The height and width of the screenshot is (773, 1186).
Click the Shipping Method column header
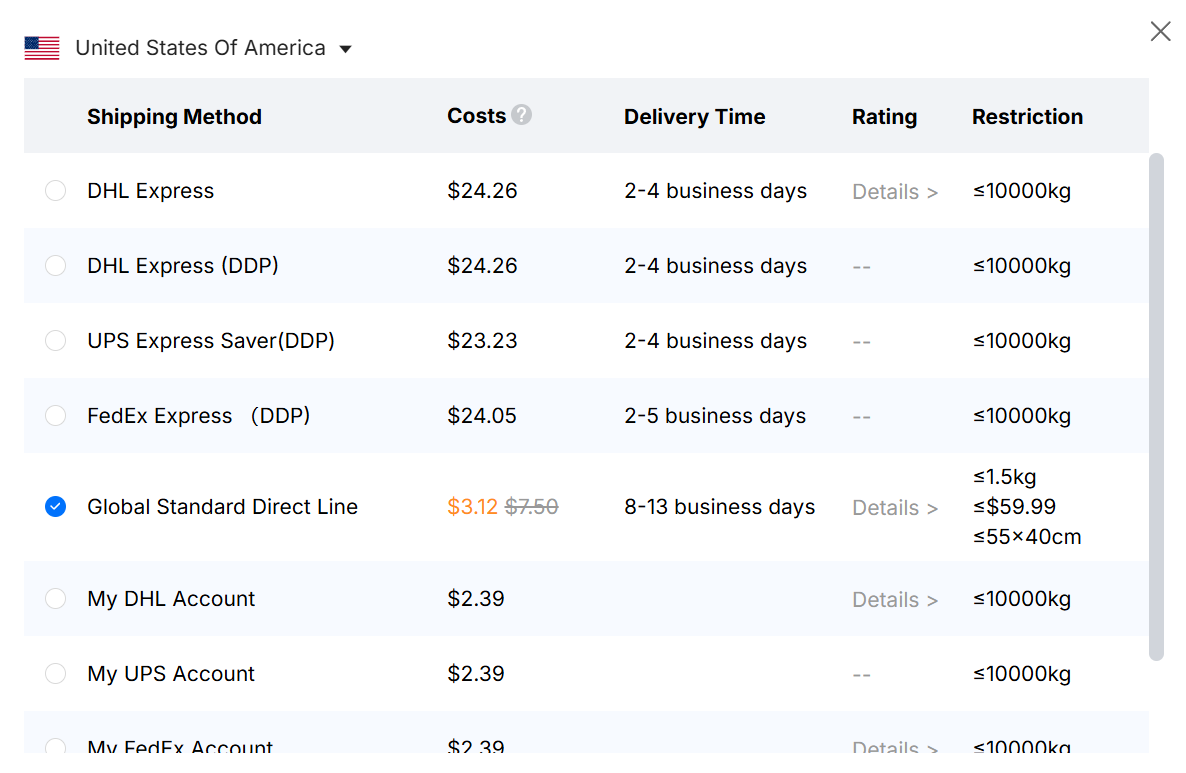click(174, 117)
